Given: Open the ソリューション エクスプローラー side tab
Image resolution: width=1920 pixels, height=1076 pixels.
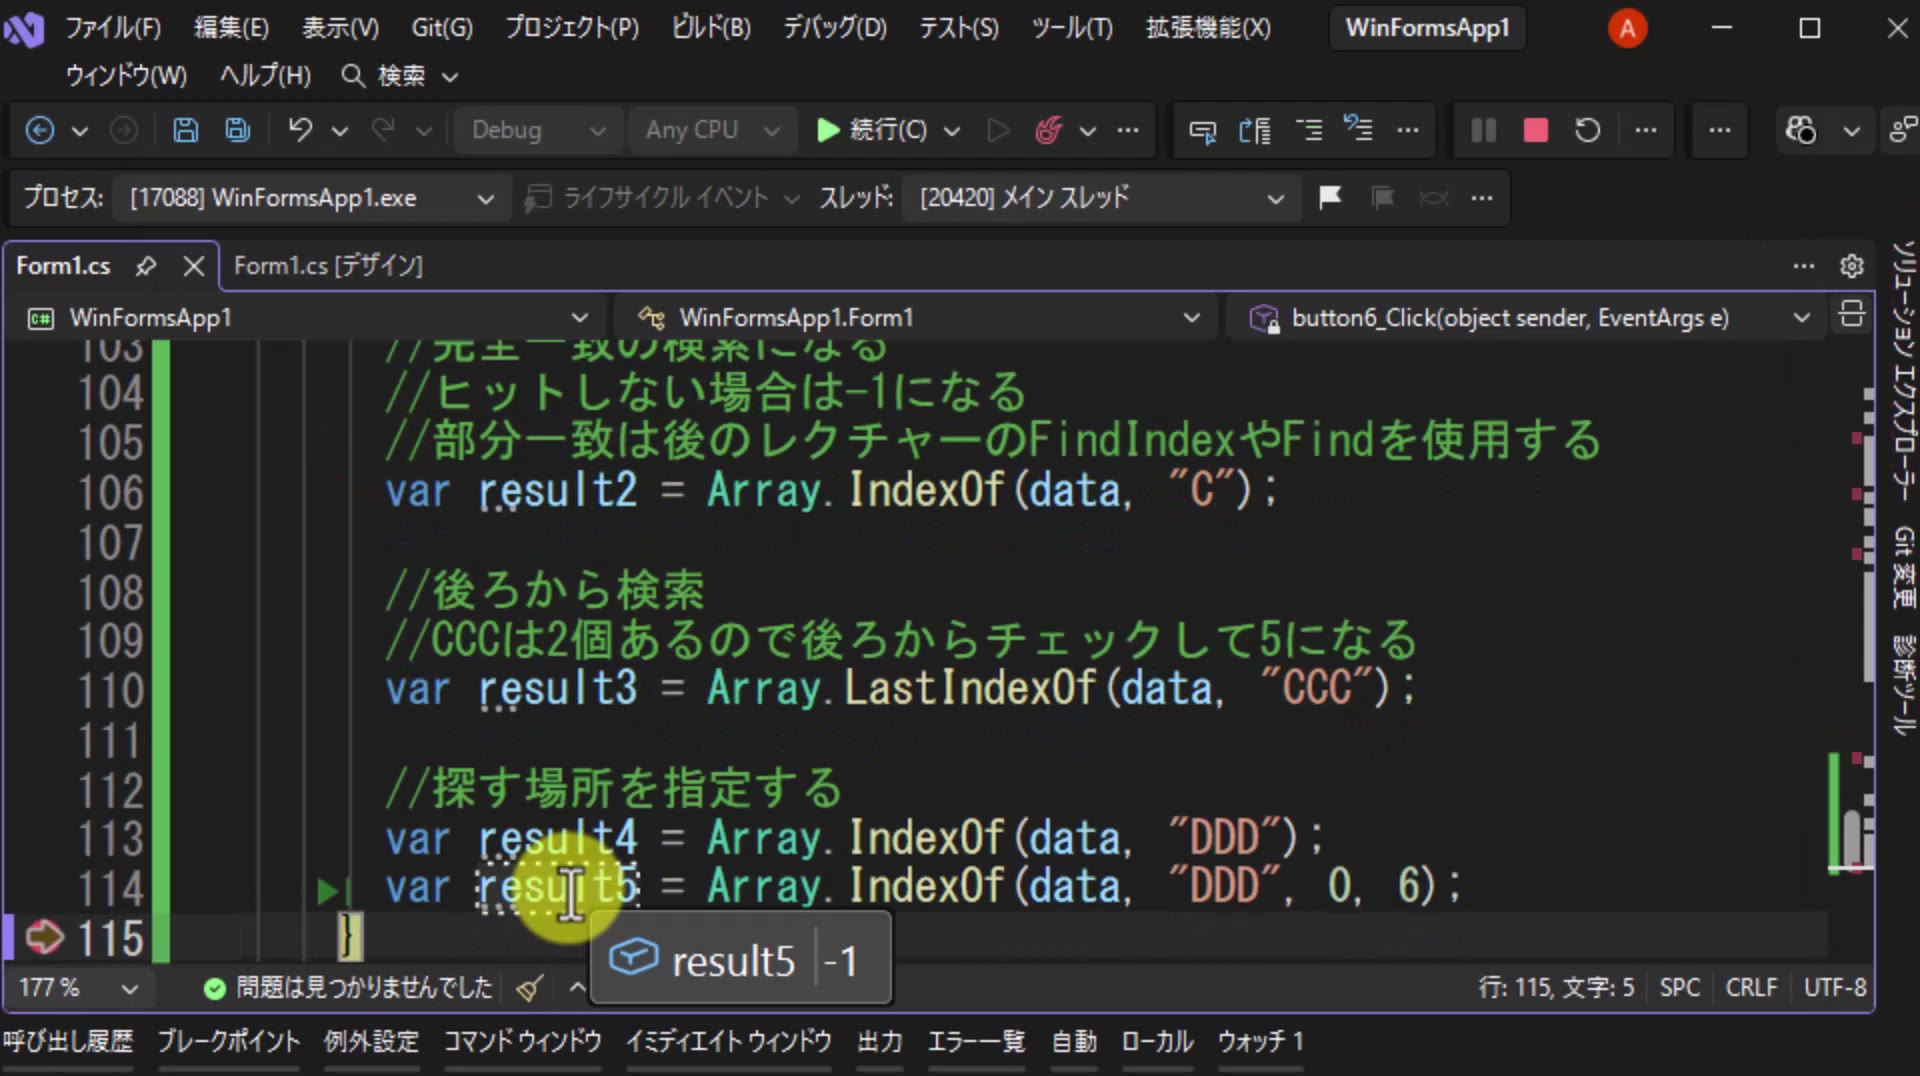Looking at the screenshot, I should [x=1903, y=370].
